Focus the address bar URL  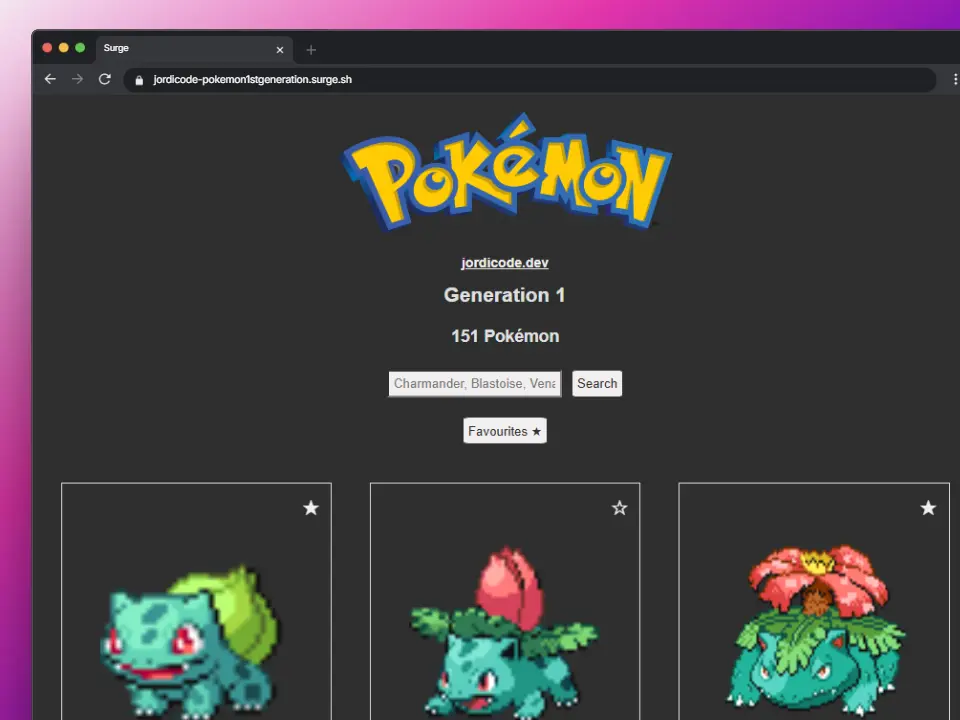point(400,80)
